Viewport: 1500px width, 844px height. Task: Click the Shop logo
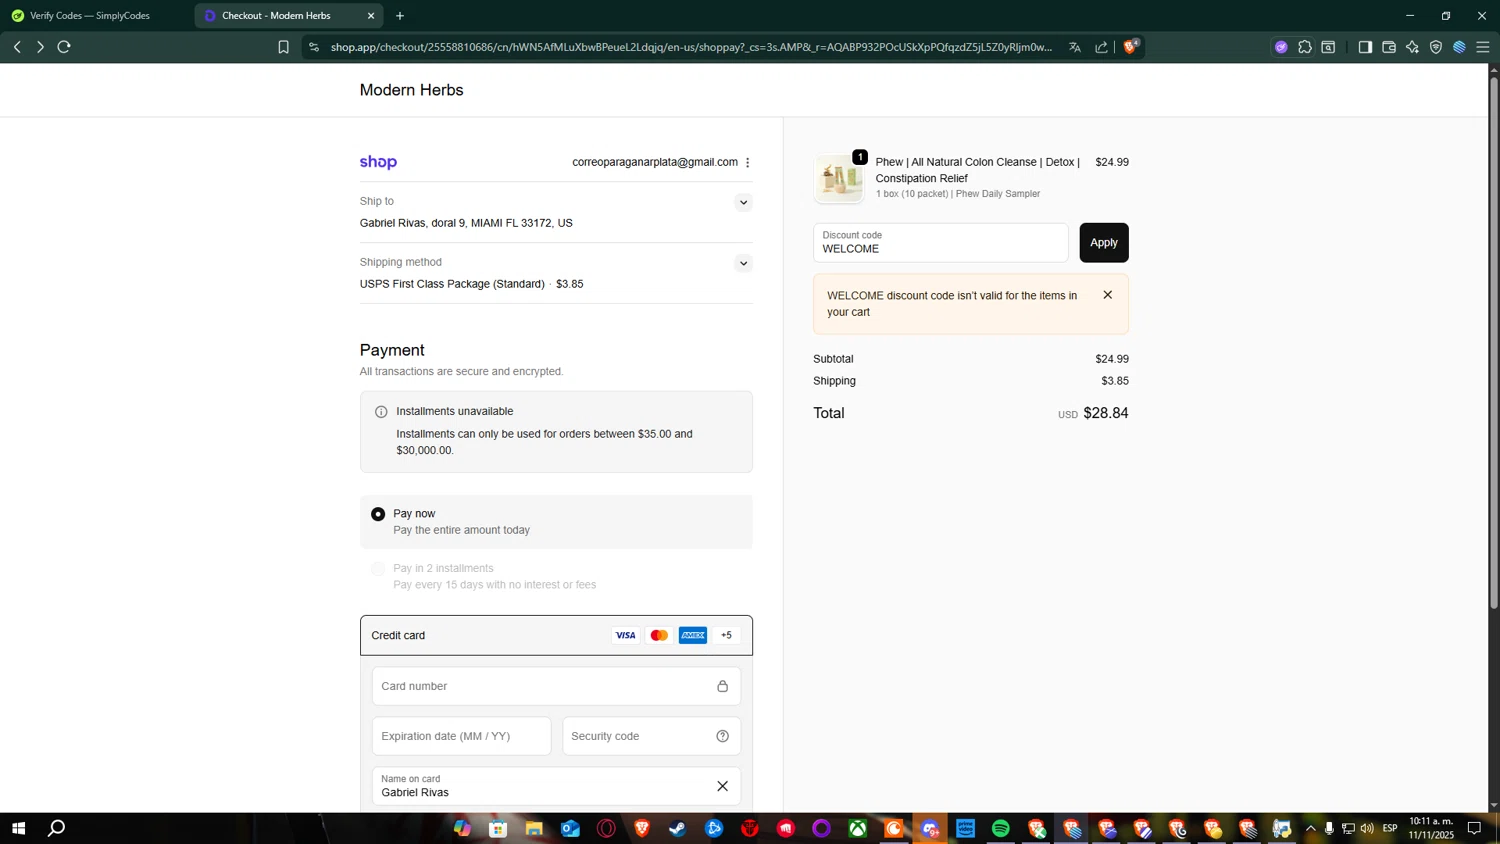point(378,162)
